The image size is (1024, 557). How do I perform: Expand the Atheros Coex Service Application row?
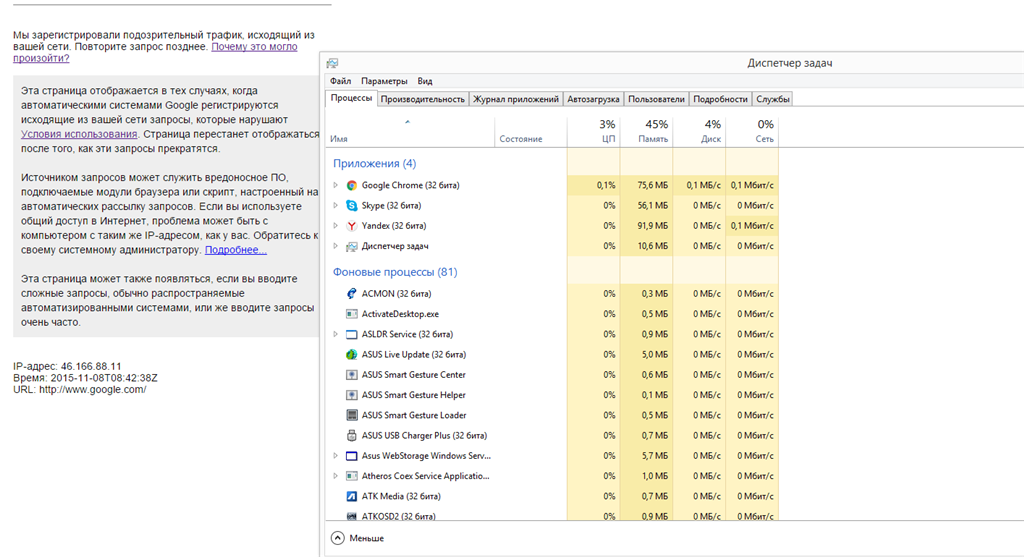coord(336,476)
